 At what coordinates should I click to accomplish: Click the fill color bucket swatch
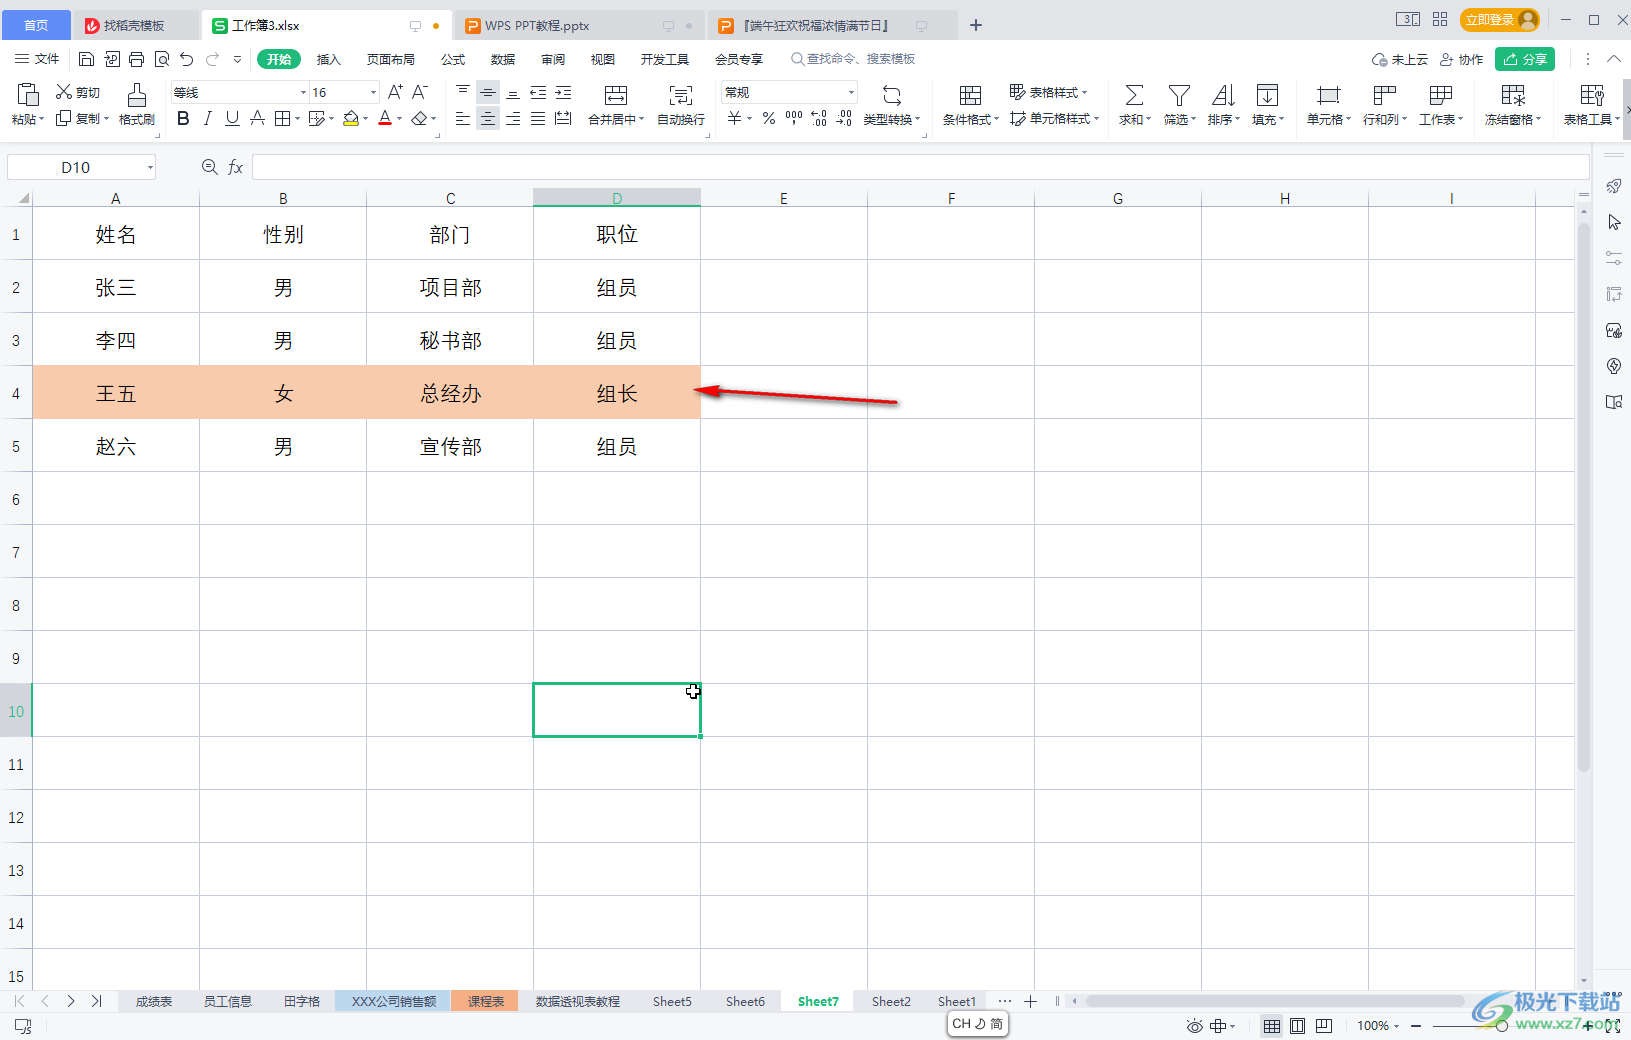point(351,119)
